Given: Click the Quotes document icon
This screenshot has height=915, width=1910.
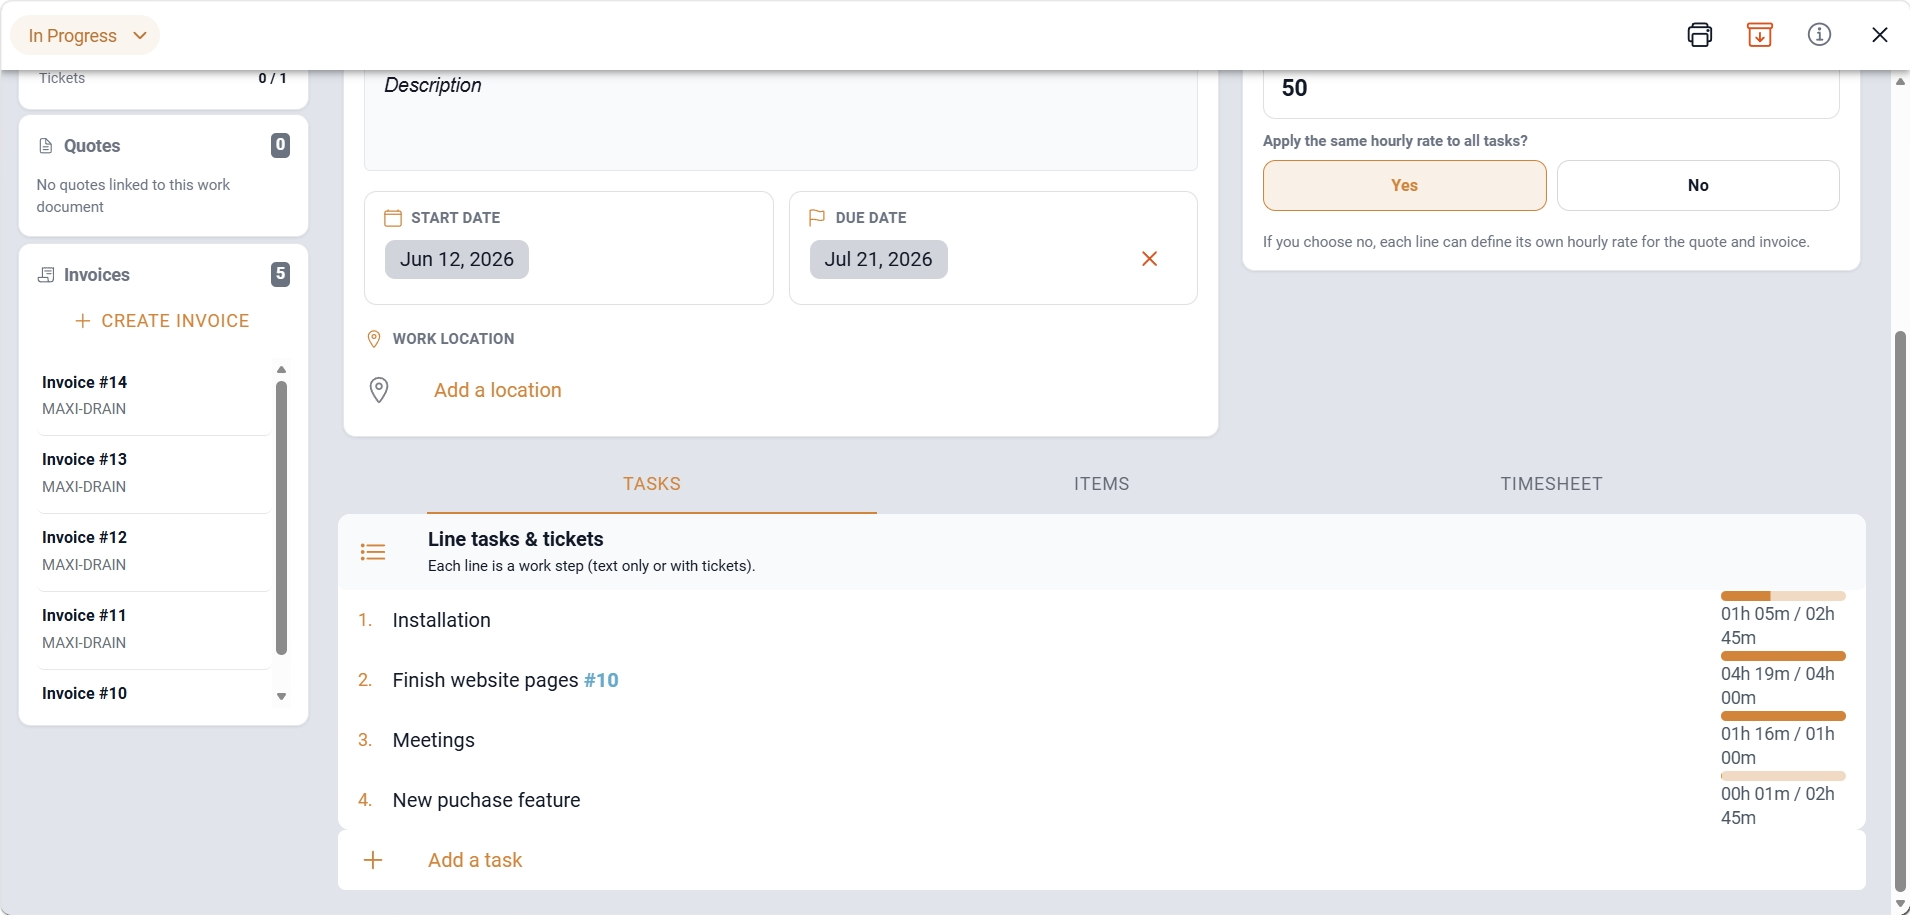Looking at the screenshot, I should (46, 146).
